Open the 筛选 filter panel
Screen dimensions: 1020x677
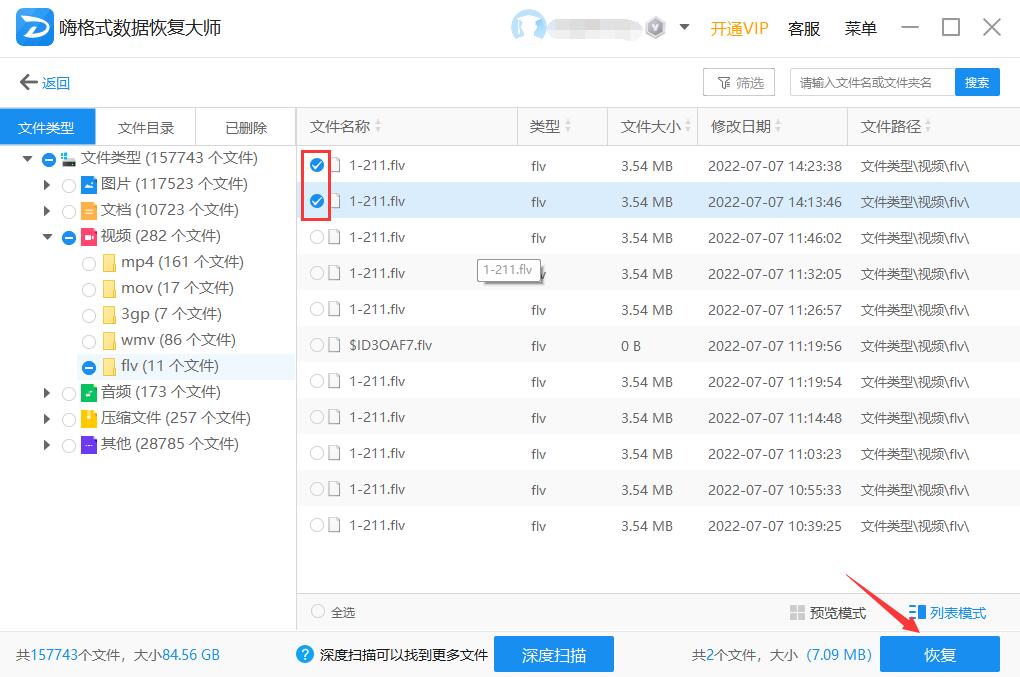(739, 82)
